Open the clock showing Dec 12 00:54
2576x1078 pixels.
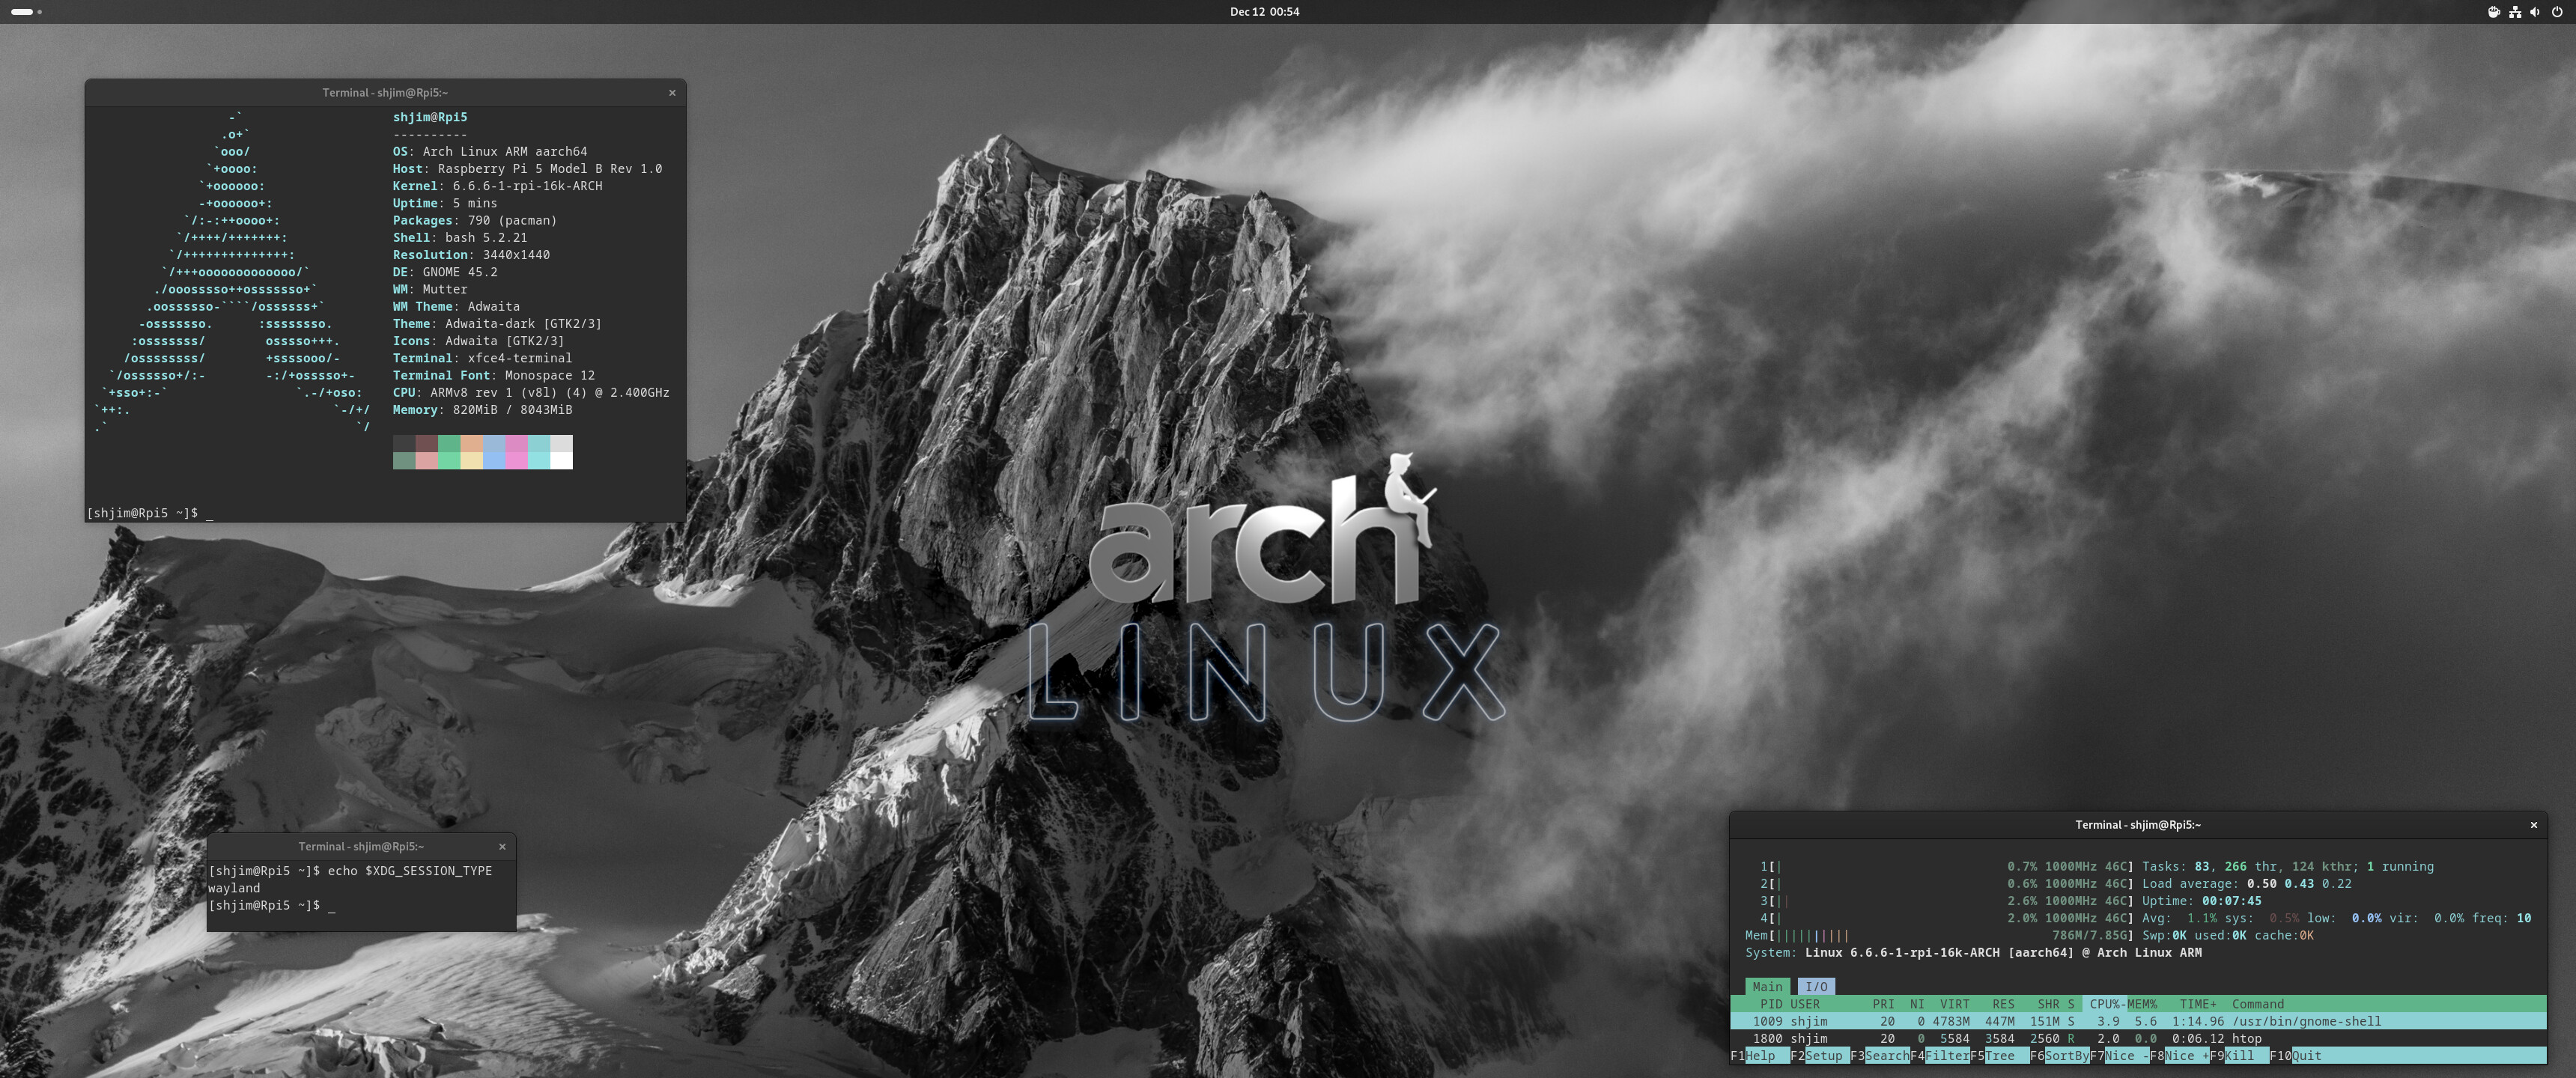[1264, 12]
